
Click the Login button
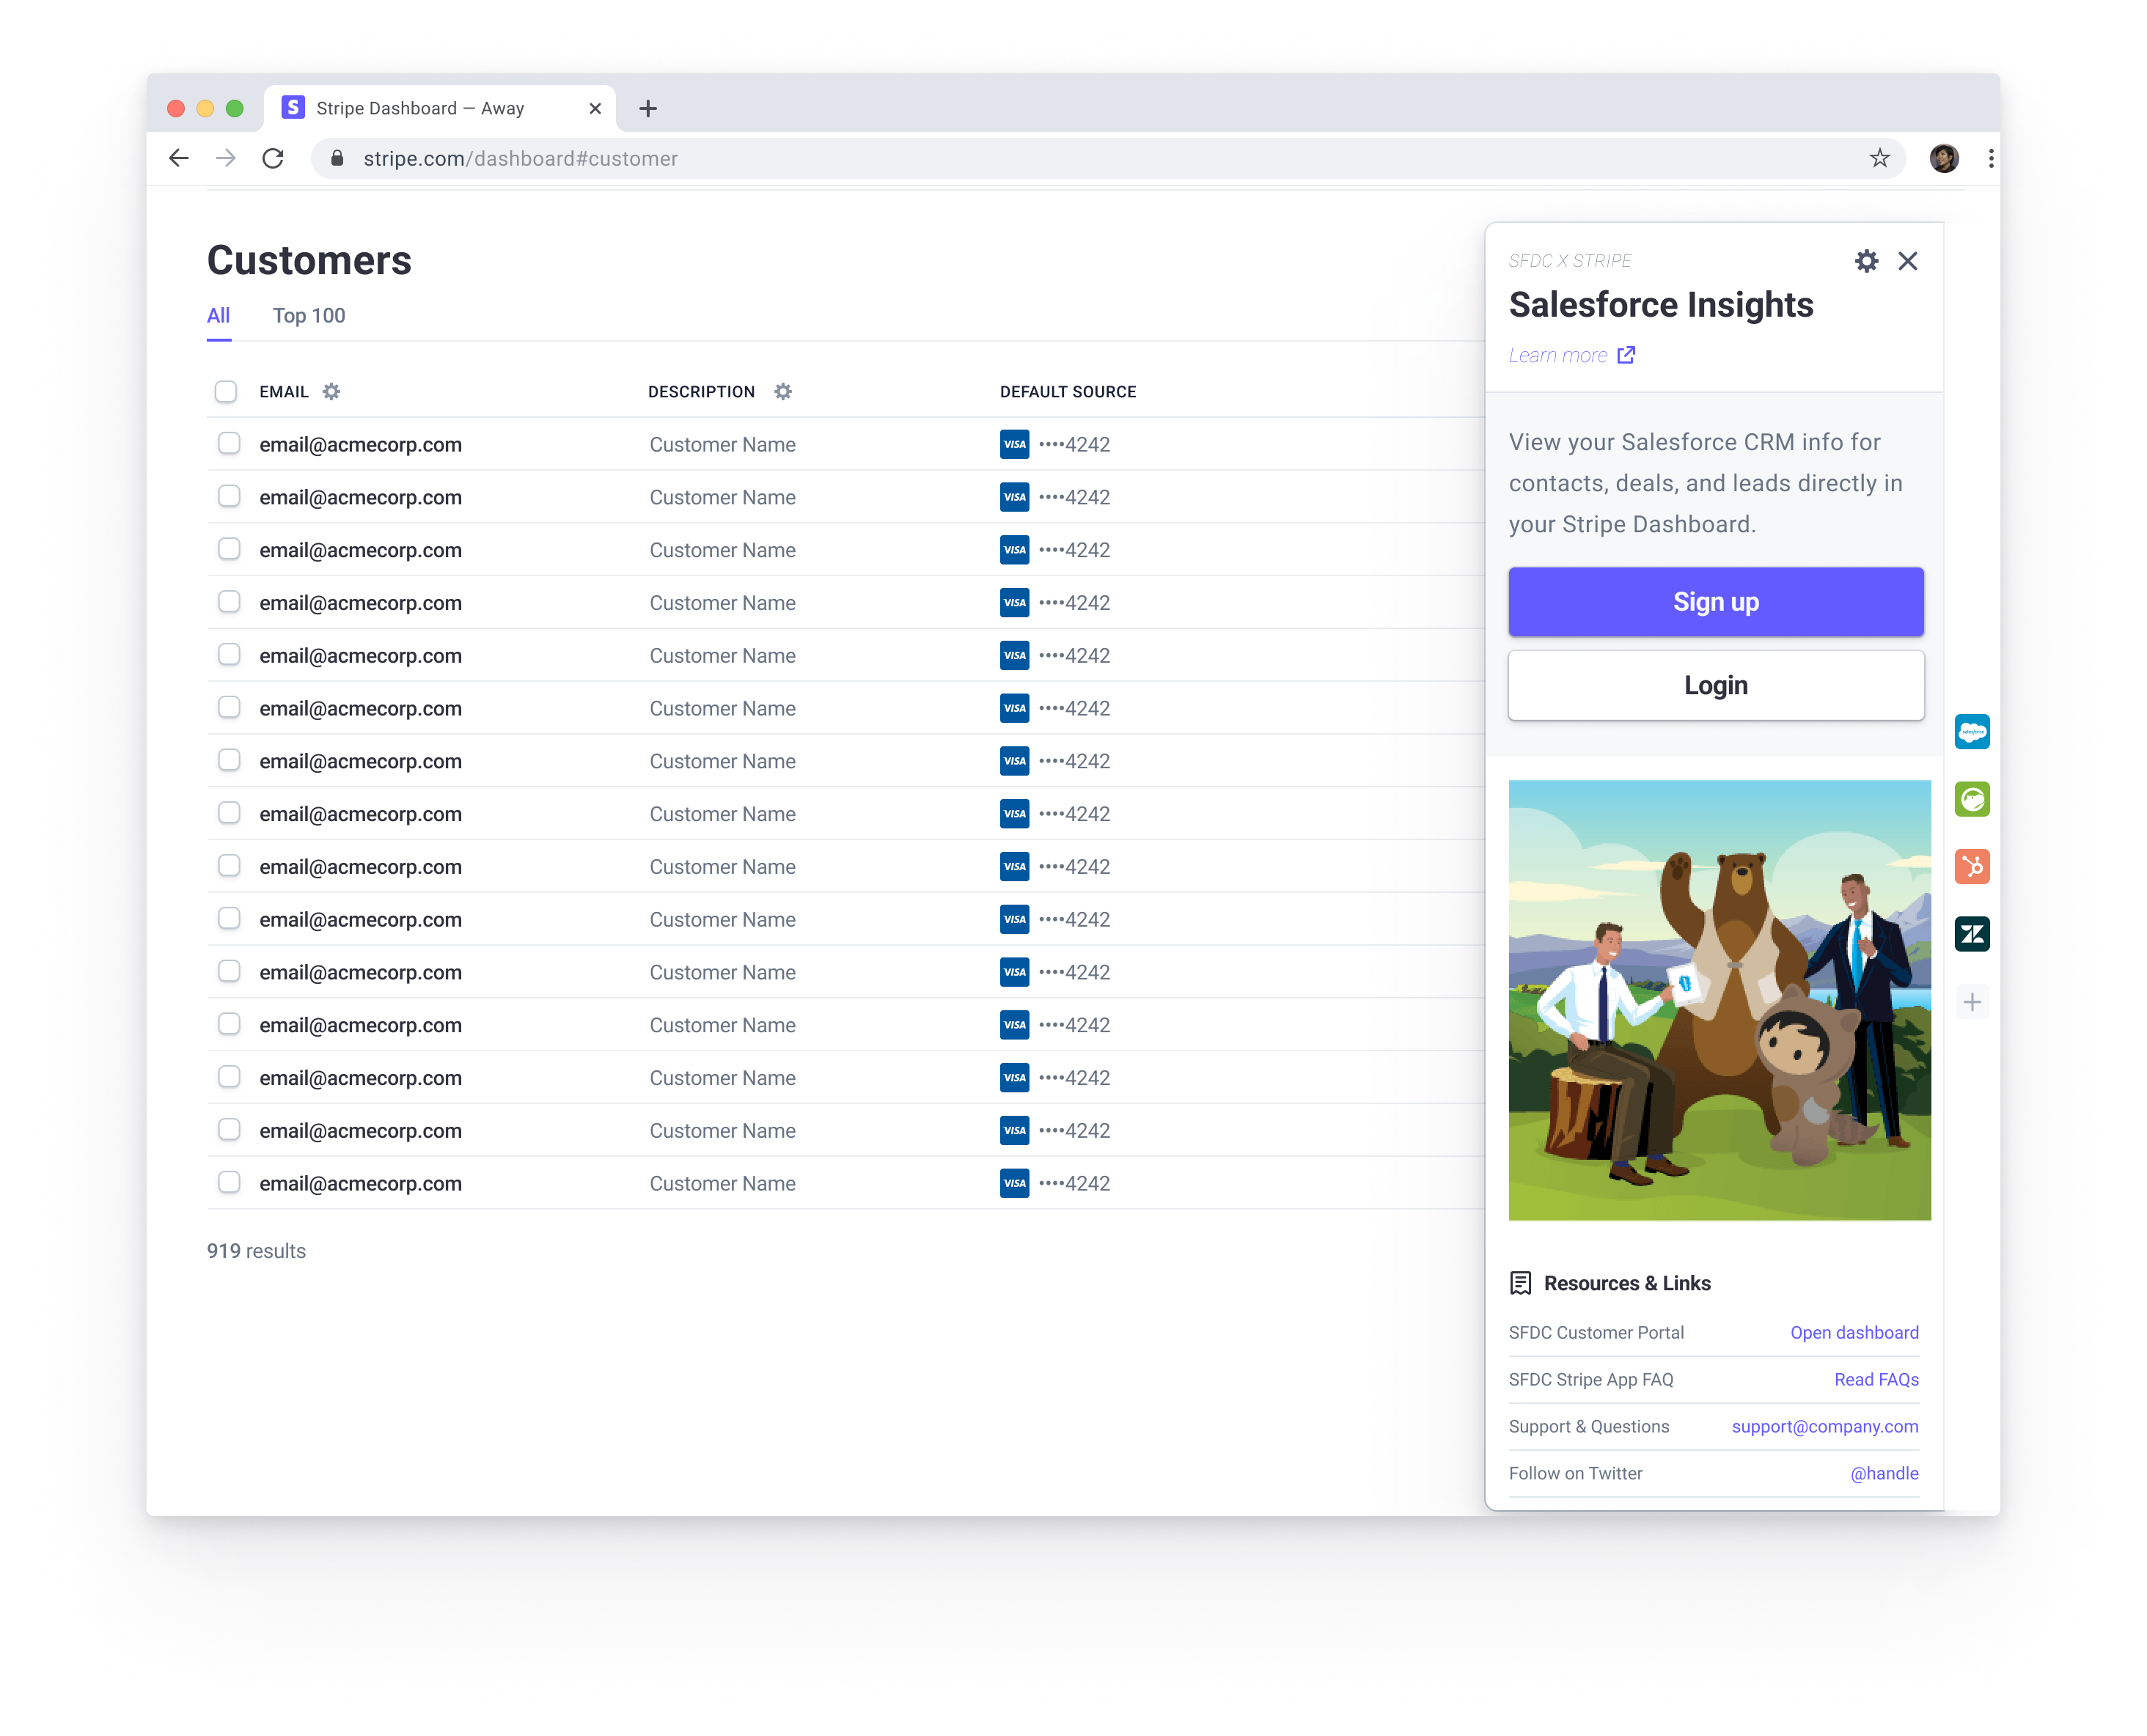(1715, 685)
